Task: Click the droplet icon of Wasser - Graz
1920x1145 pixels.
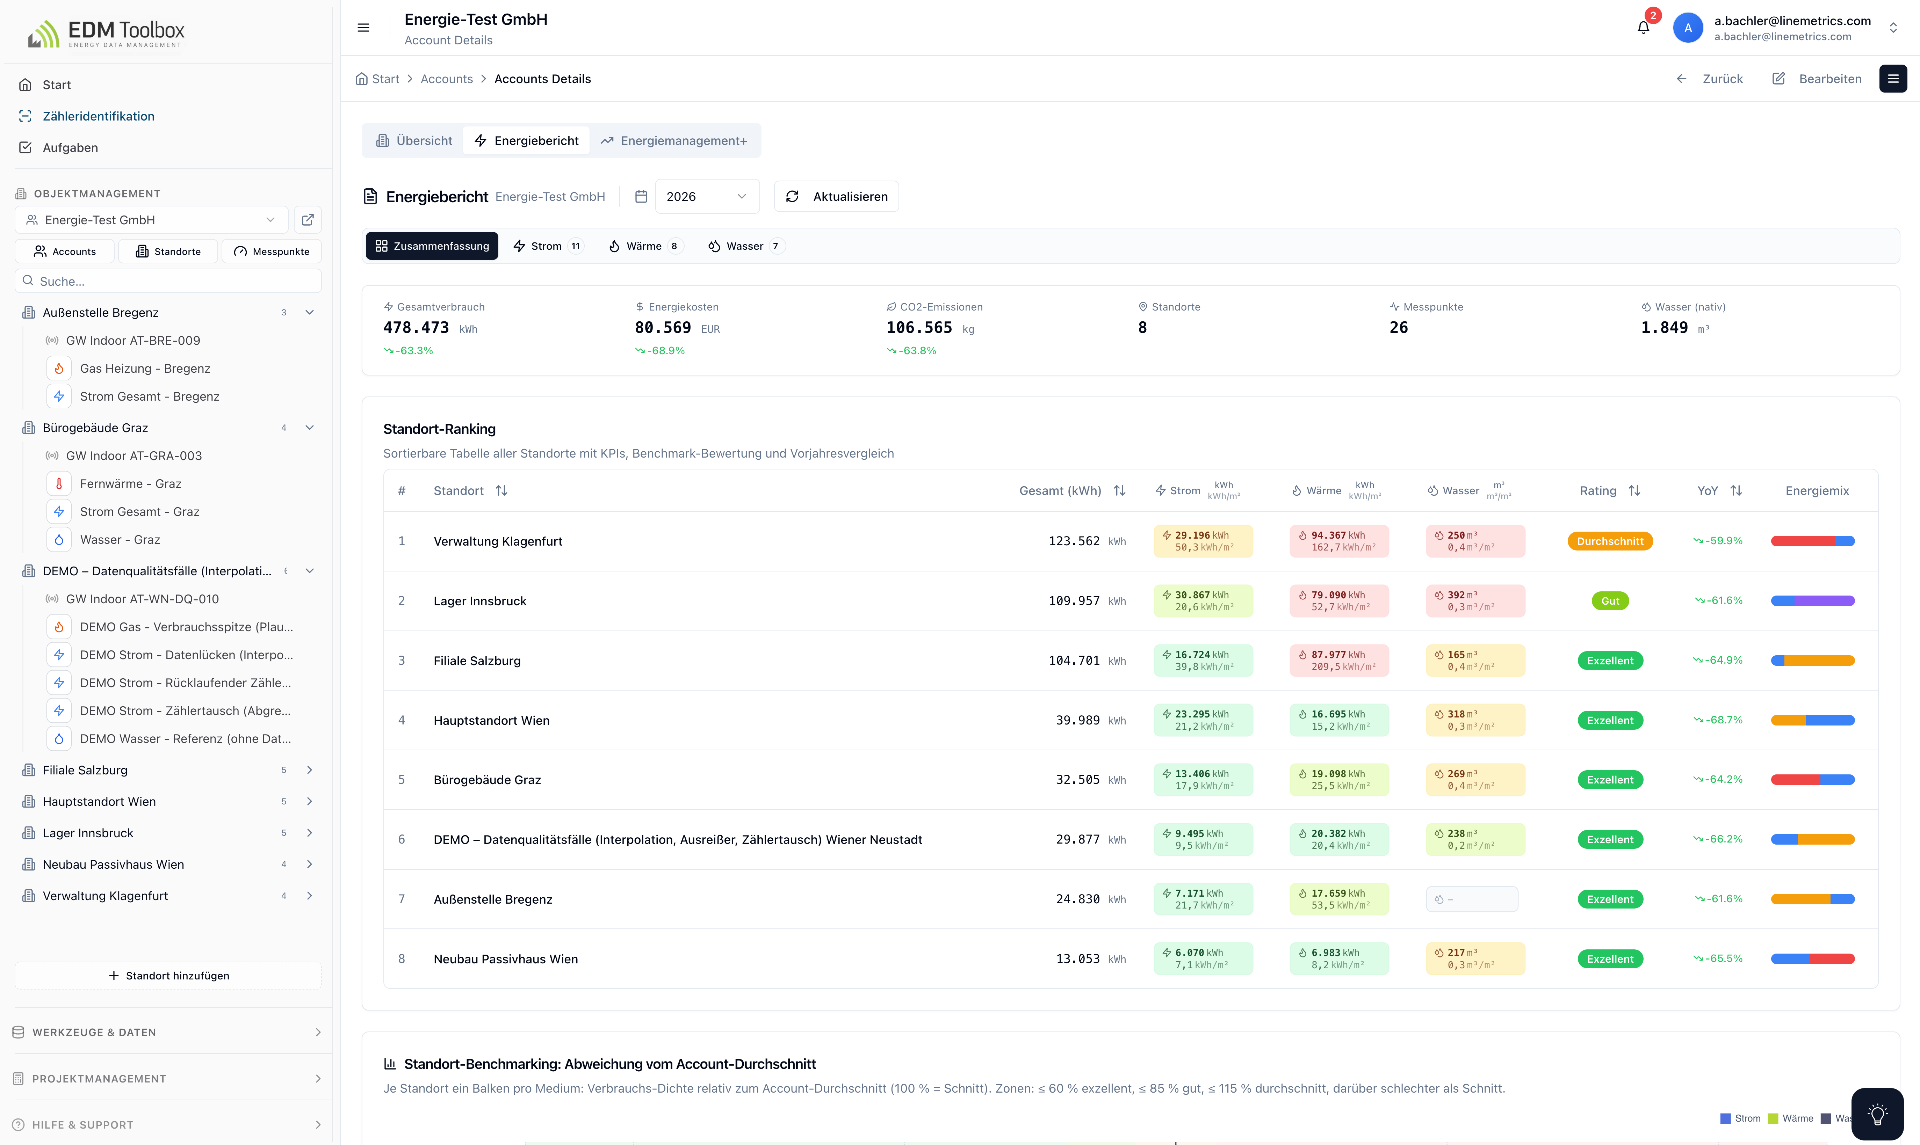Action: (59, 540)
